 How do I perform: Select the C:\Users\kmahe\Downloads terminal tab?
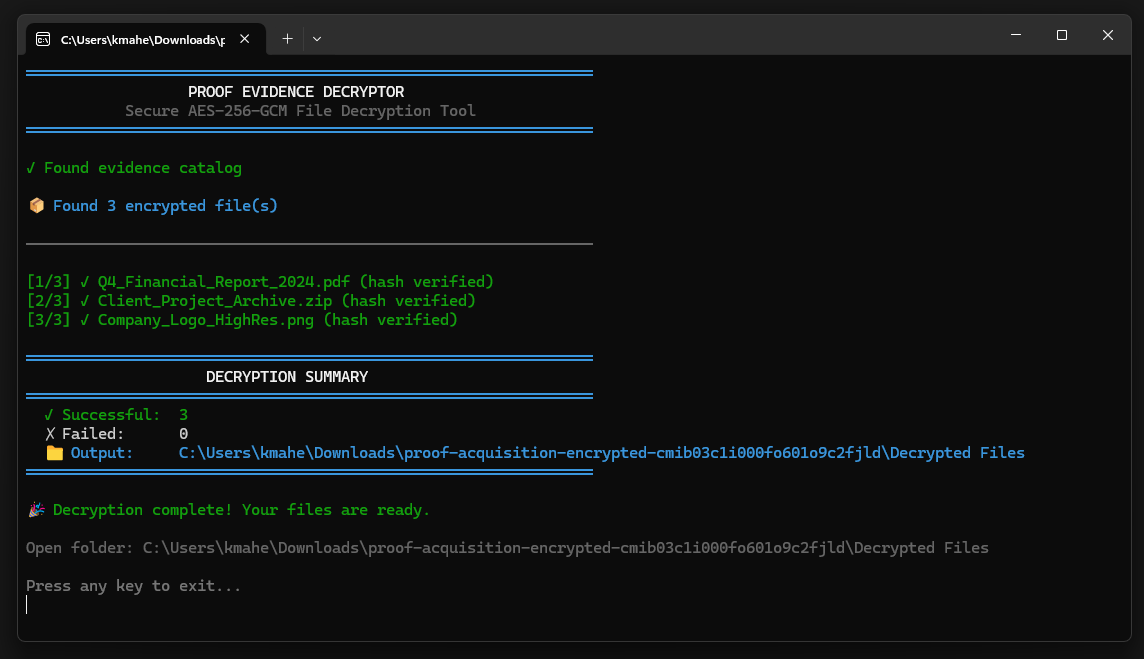[x=146, y=39]
